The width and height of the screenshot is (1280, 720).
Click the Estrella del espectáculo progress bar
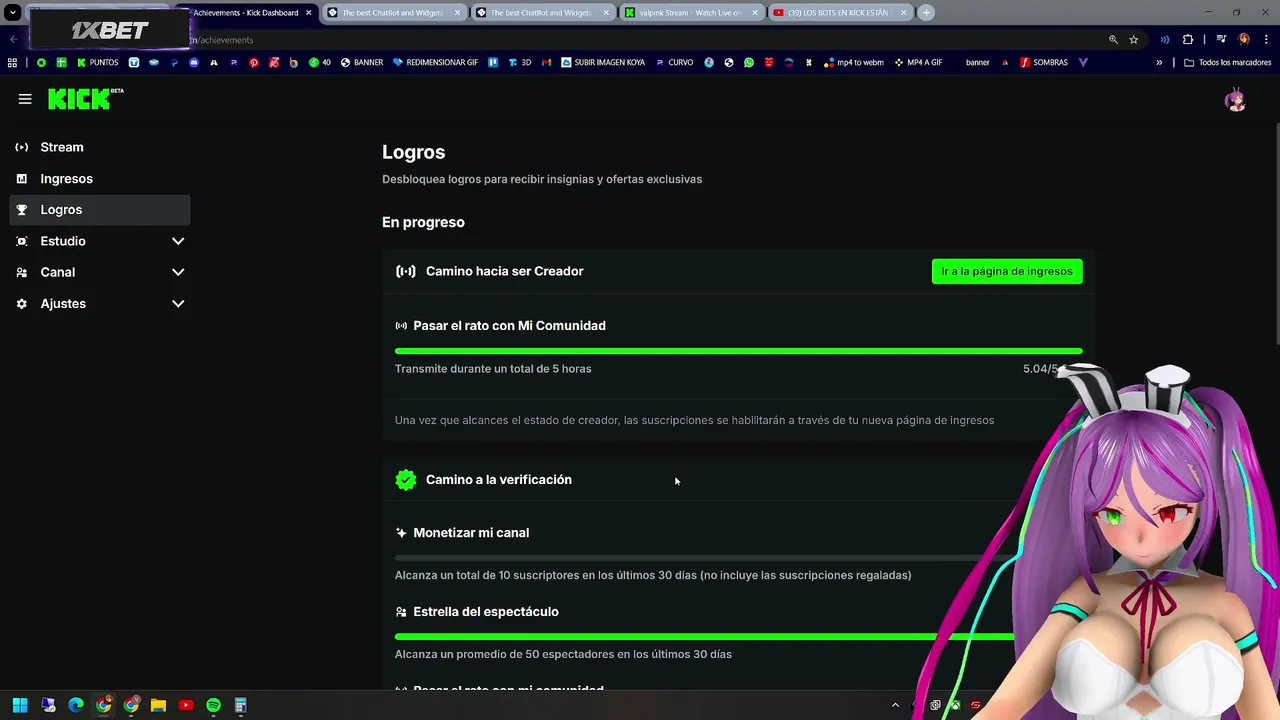coord(704,636)
